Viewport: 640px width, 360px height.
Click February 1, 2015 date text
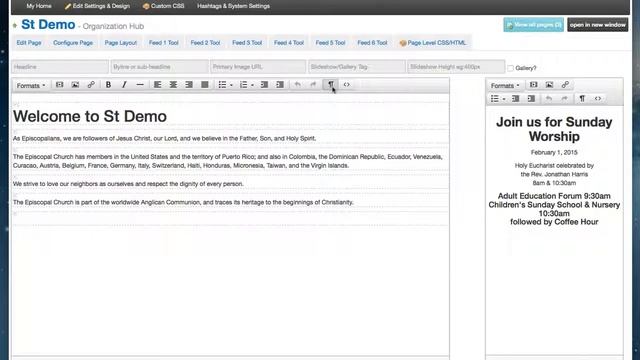pos(554,153)
